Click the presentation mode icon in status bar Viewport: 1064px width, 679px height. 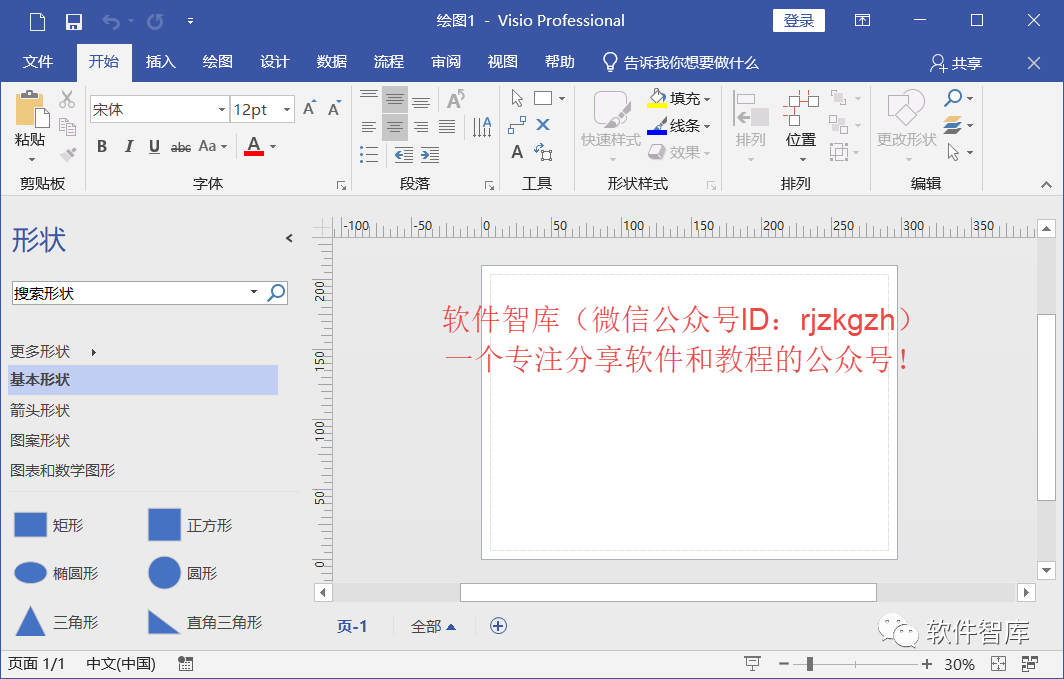(753, 663)
